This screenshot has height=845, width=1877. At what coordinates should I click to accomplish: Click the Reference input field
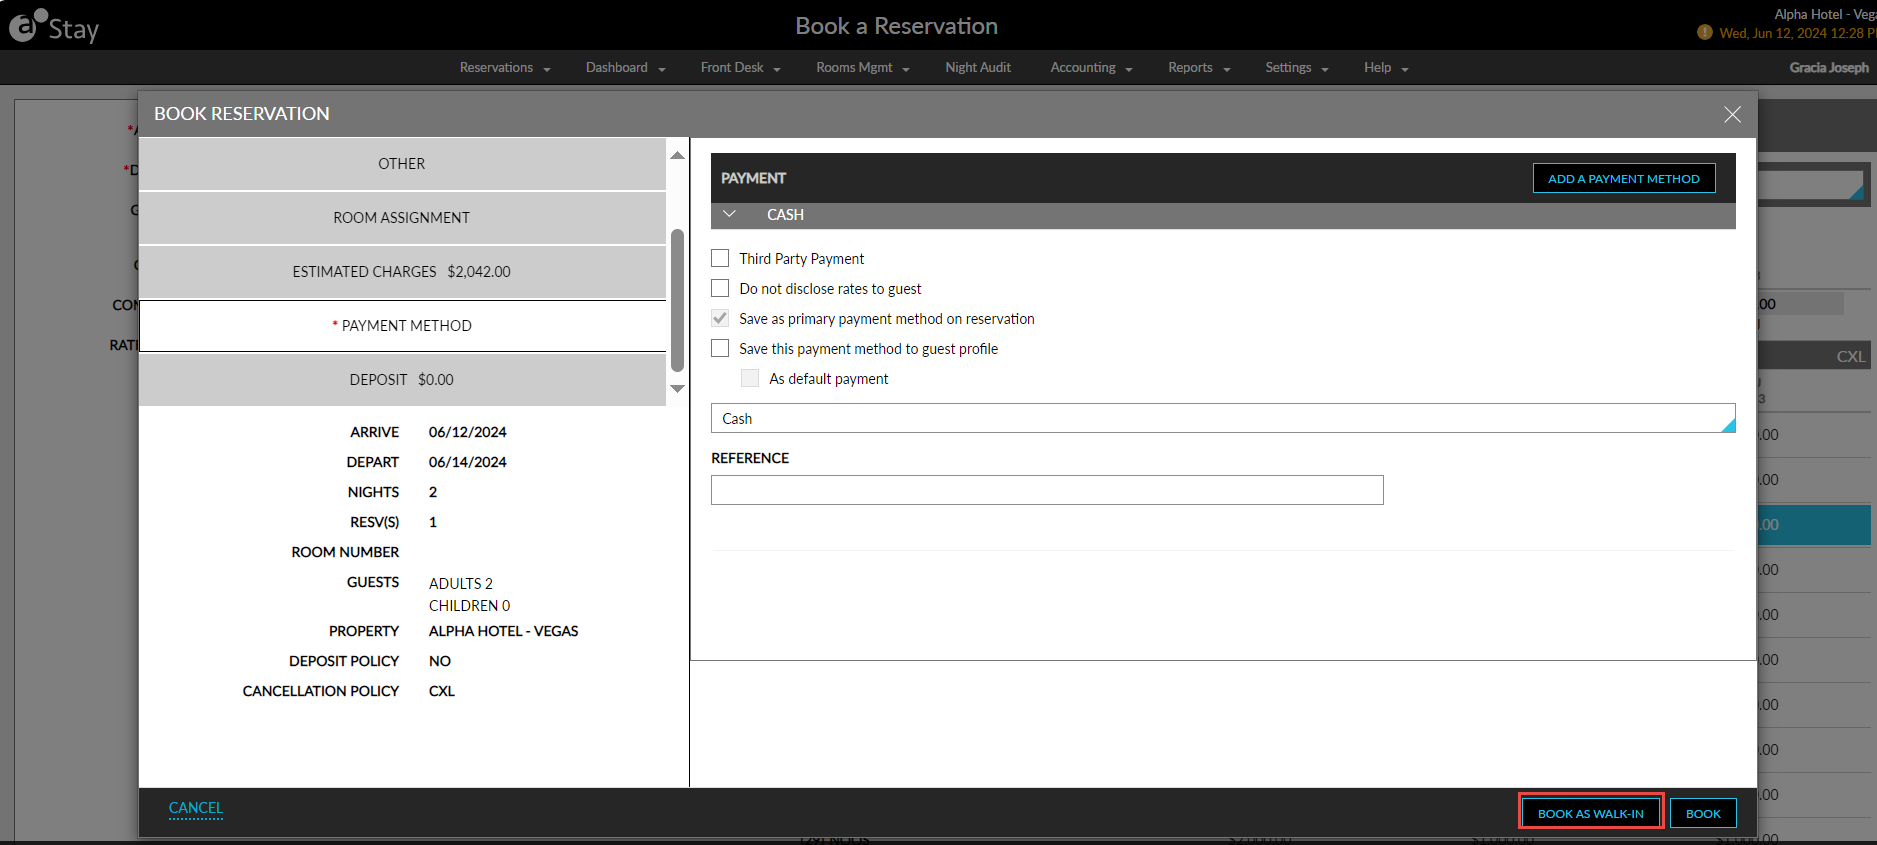(1047, 490)
